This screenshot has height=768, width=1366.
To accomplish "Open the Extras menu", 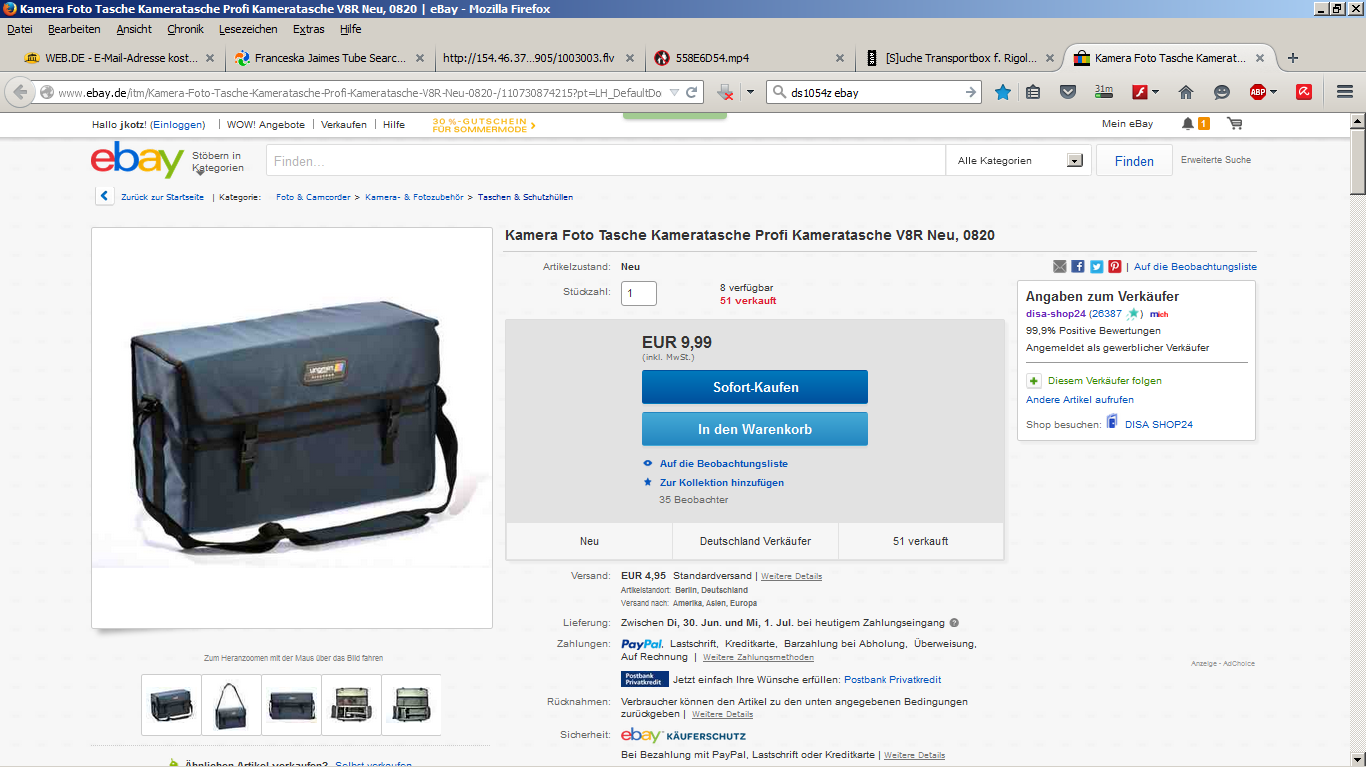I will pos(309,29).
